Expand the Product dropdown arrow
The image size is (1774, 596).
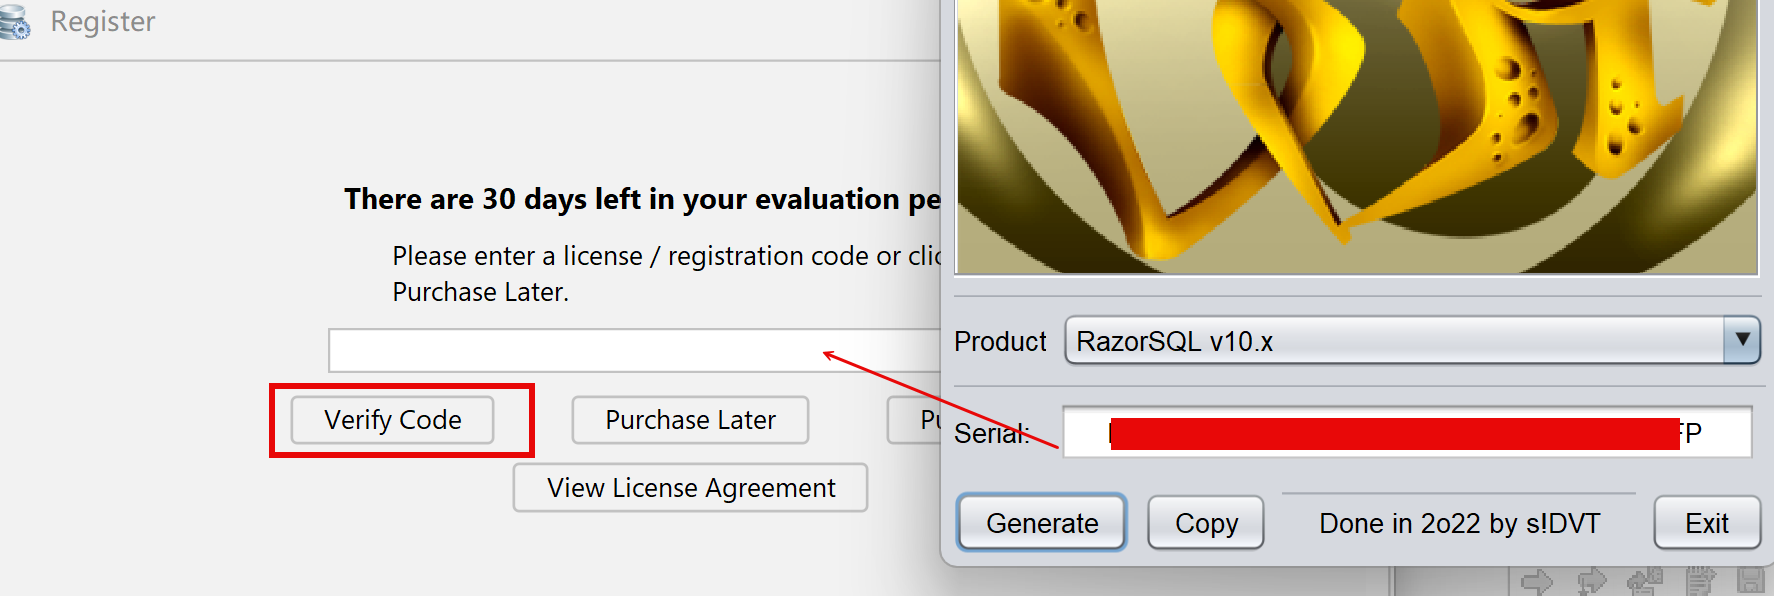tap(1741, 340)
